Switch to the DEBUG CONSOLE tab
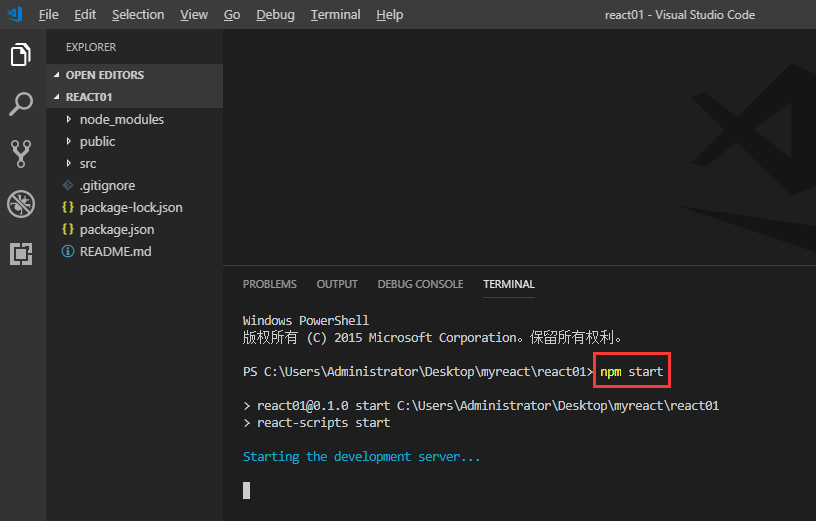The width and height of the screenshot is (816, 521). click(x=420, y=284)
